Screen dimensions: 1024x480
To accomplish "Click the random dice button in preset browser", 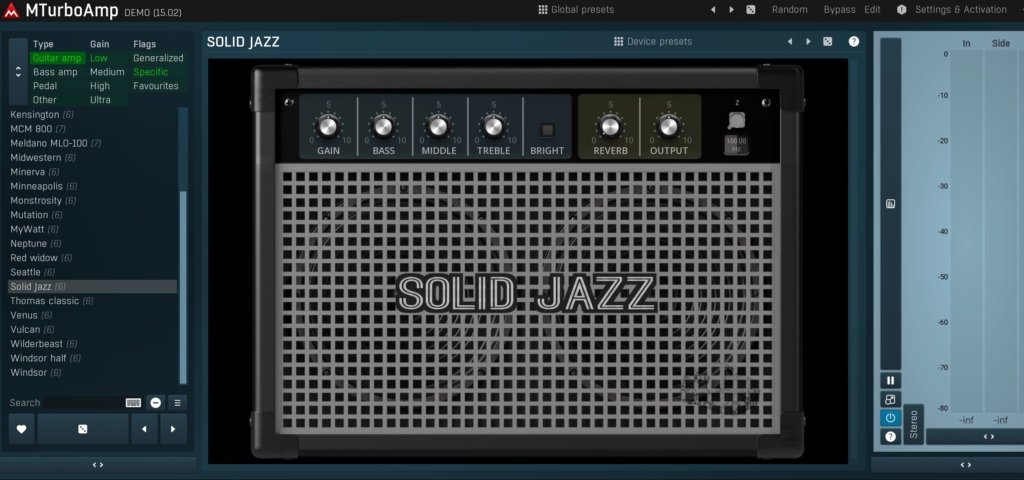I will click(82, 429).
